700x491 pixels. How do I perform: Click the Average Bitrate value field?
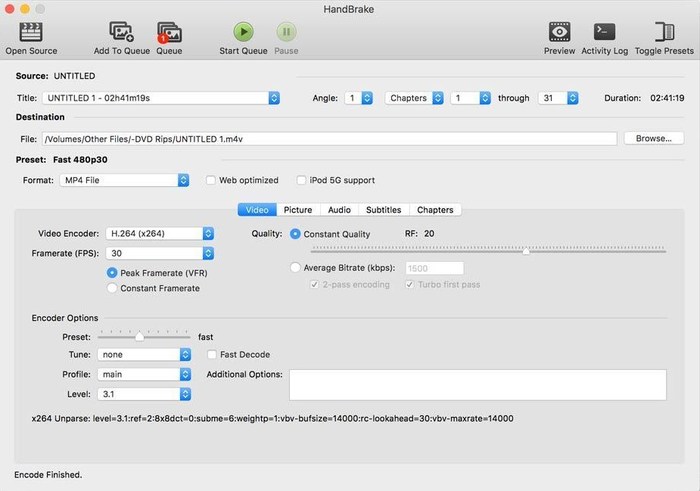(x=434, y=268)
